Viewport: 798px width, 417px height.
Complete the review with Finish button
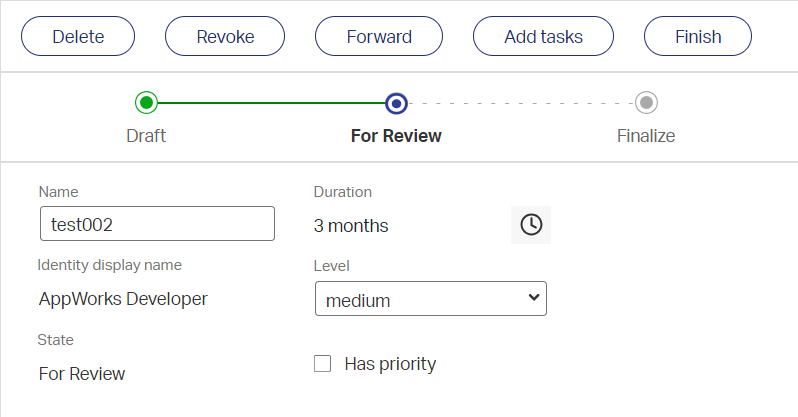(x=698, y=37)
